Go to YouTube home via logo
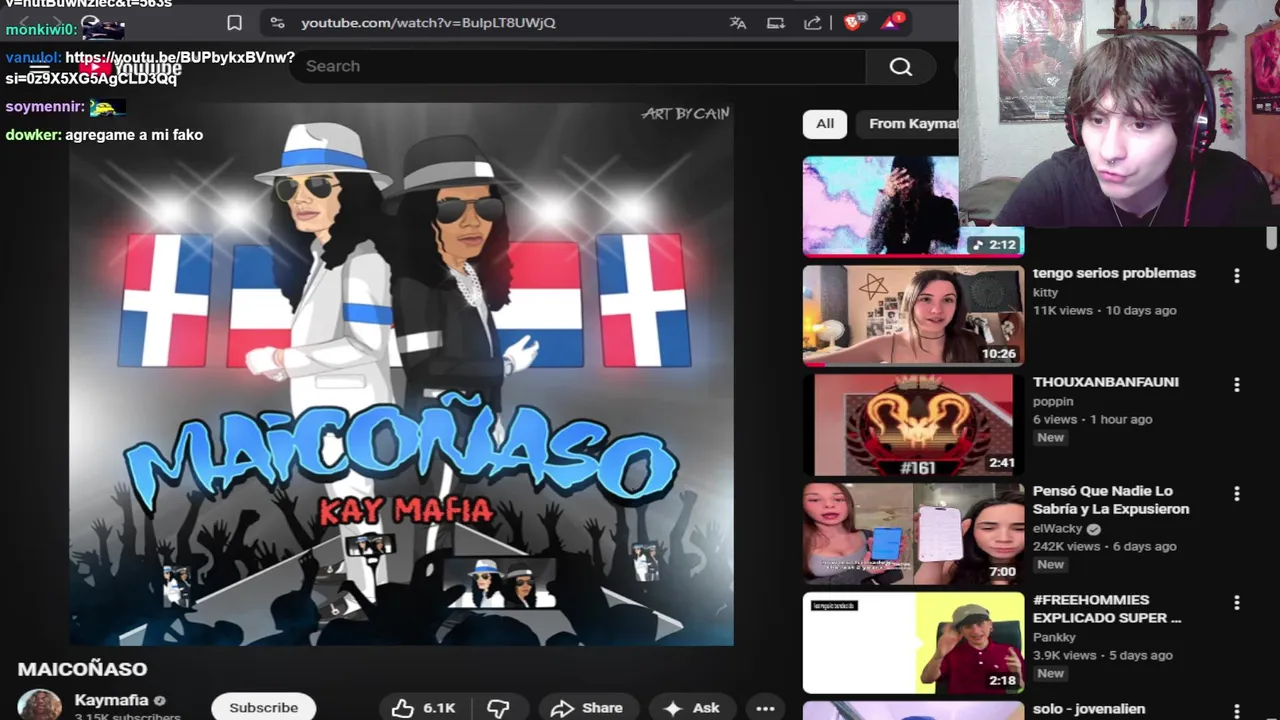 click(x=130, y=67)
